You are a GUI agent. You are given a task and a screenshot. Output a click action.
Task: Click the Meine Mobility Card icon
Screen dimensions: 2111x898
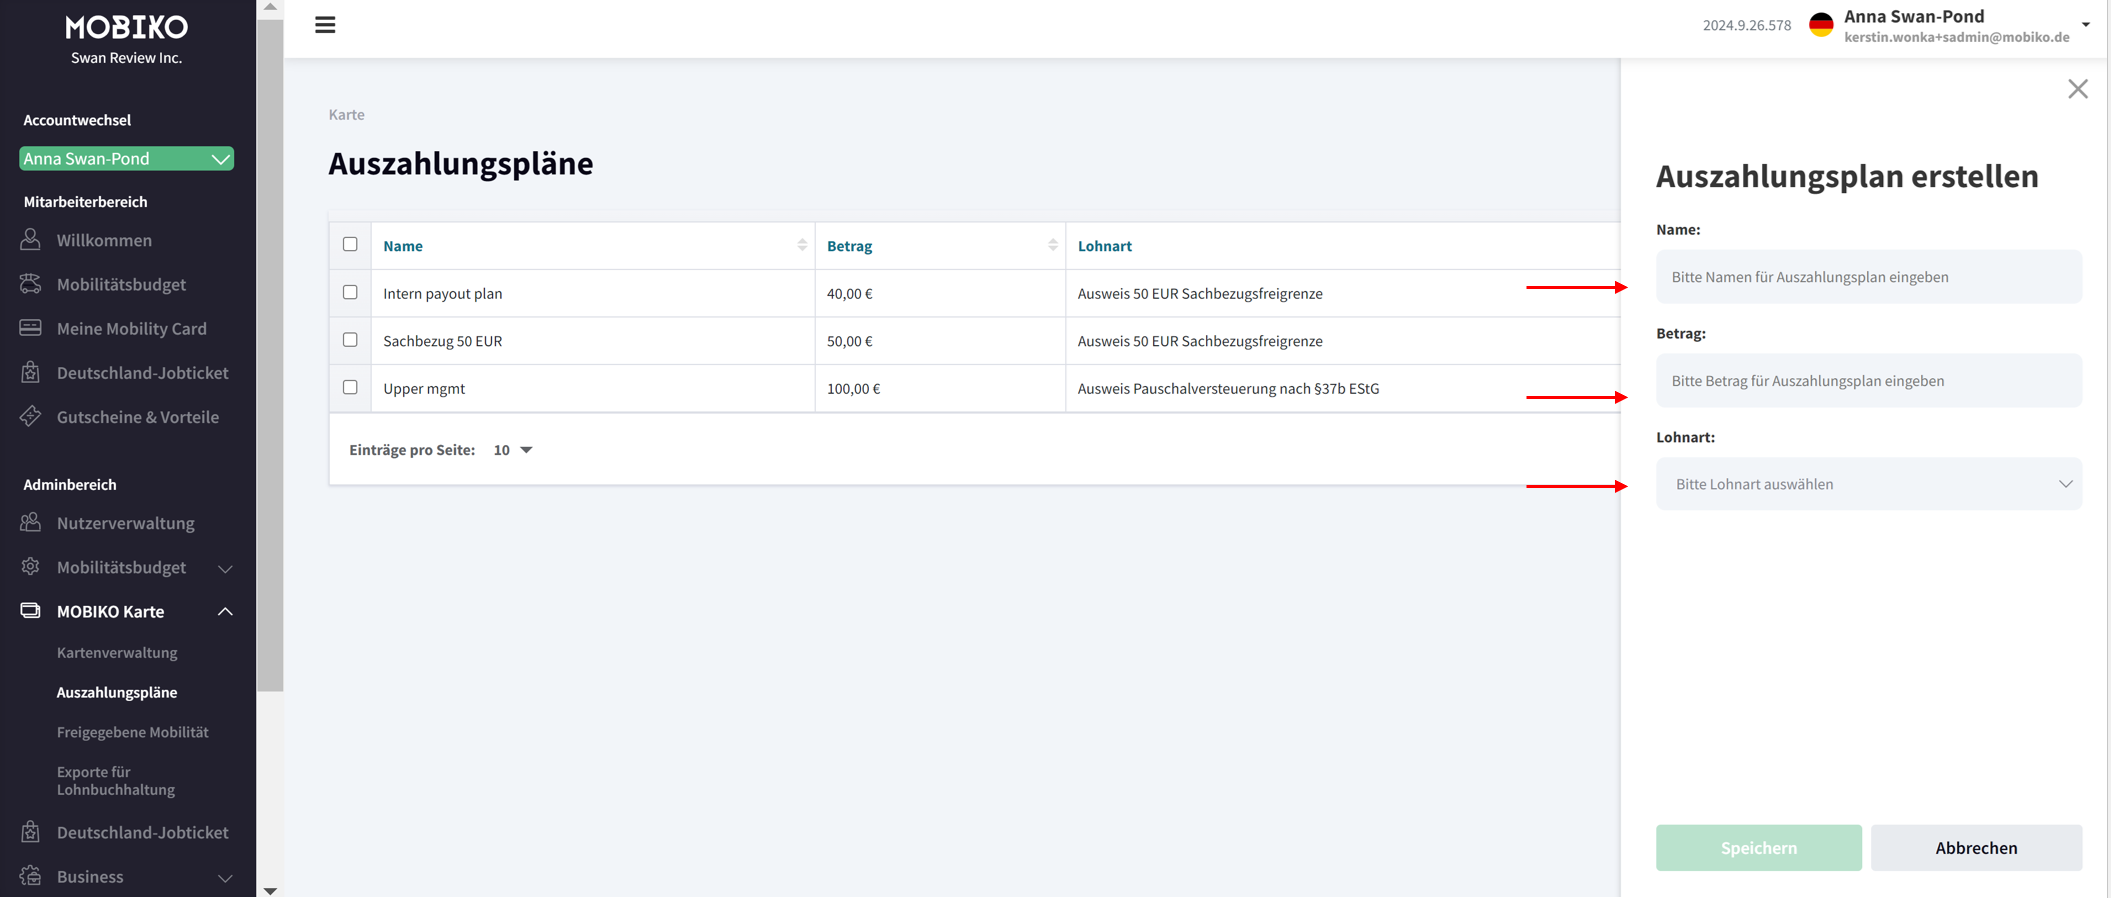tap(31, 328)
